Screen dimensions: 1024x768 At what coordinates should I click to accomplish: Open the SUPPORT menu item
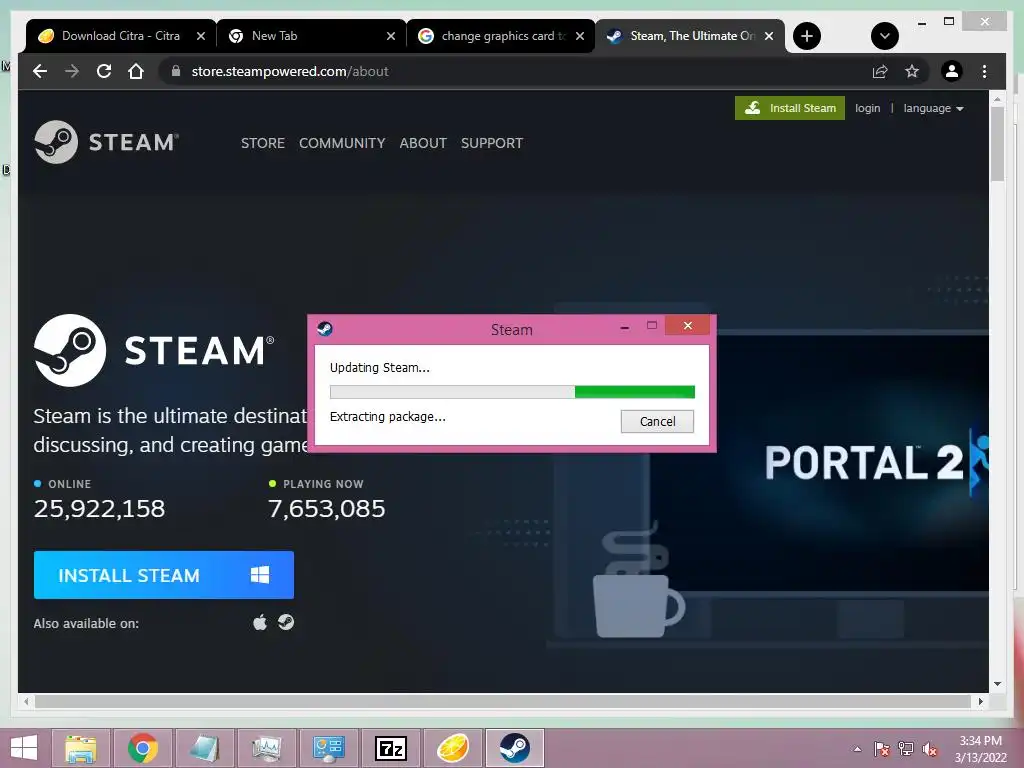click(x=492, y=143)
